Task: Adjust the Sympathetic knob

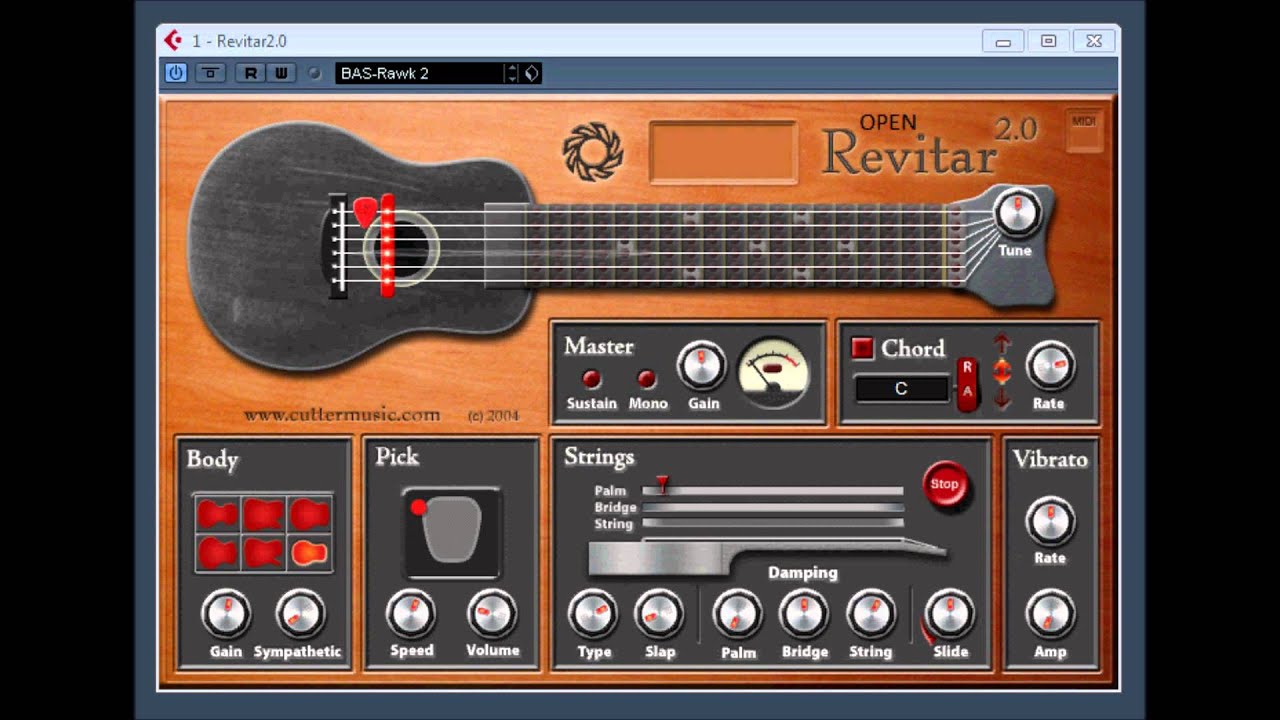Action: coord(299,614)
